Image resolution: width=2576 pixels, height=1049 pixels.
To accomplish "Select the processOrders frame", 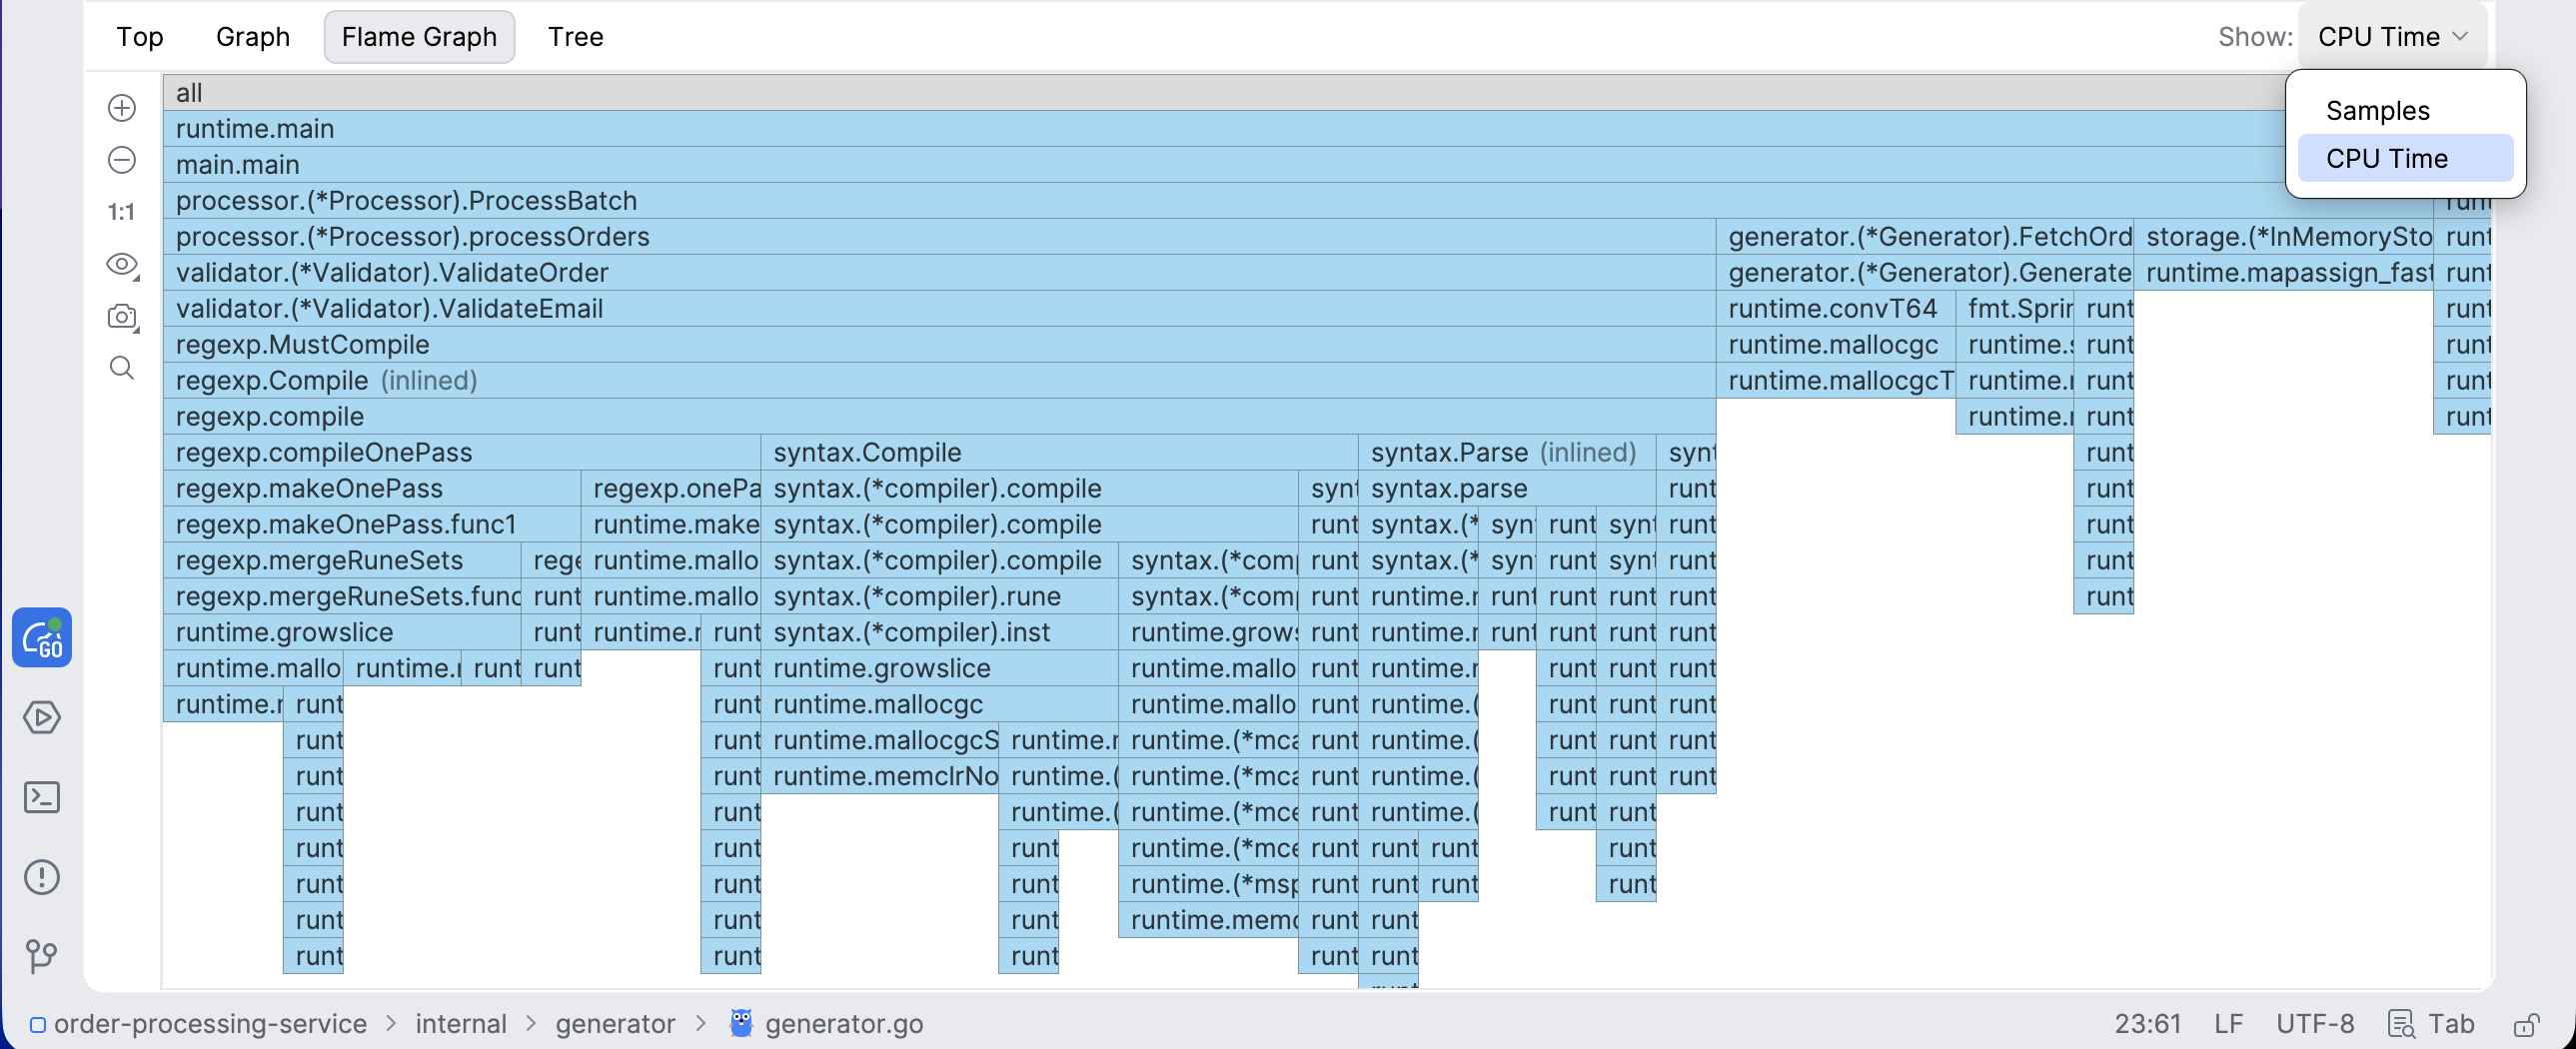I will (940, 237).
